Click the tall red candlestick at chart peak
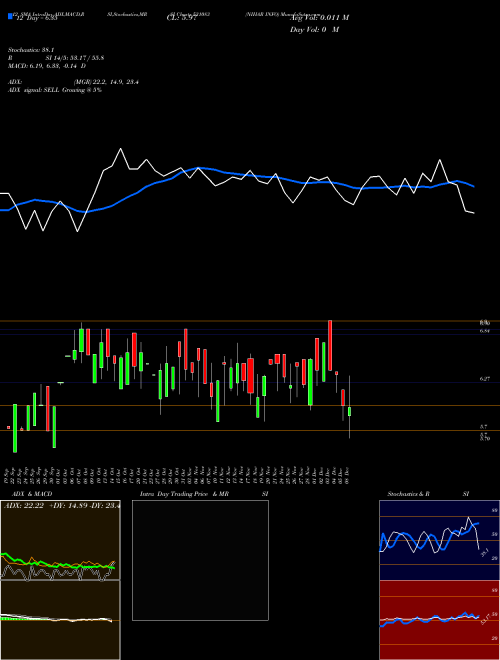Viewport: 500px width, 660px height. coord(330,345)
